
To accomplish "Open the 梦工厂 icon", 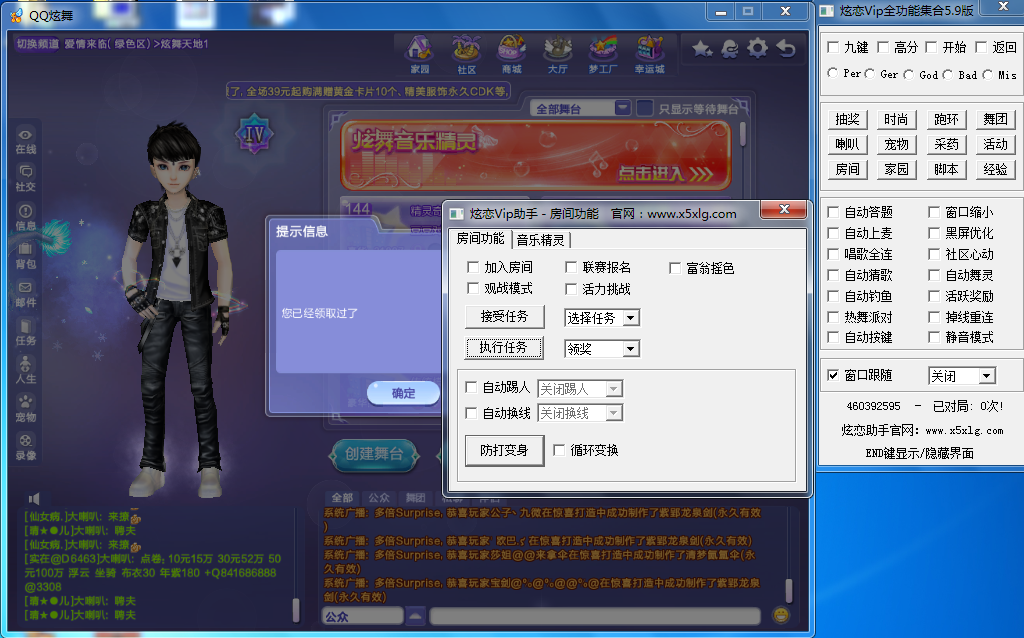I will point(603,55).
